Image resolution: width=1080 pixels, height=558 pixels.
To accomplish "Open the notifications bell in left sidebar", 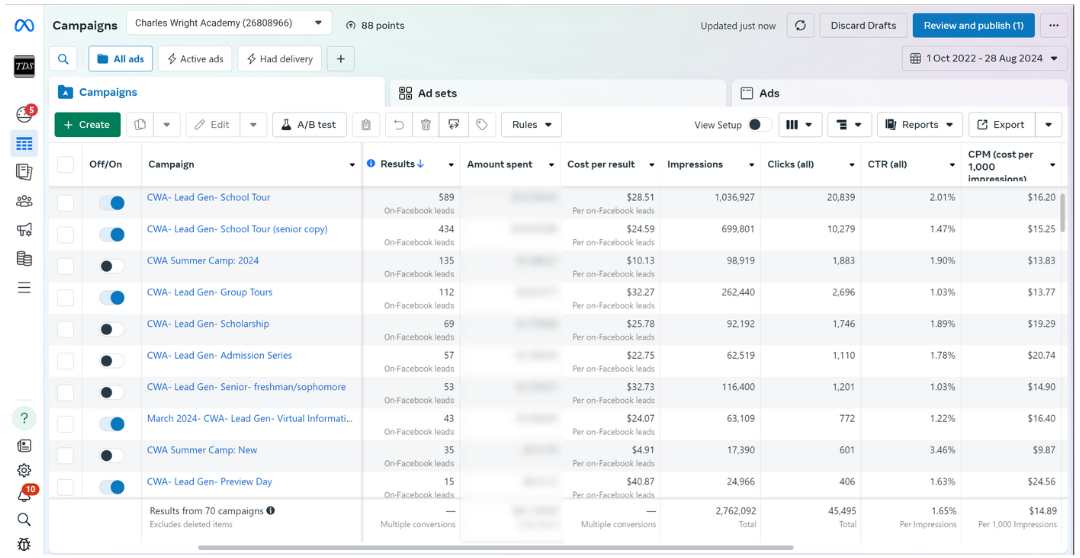I will pyautogui.click(x=24, y=494).
